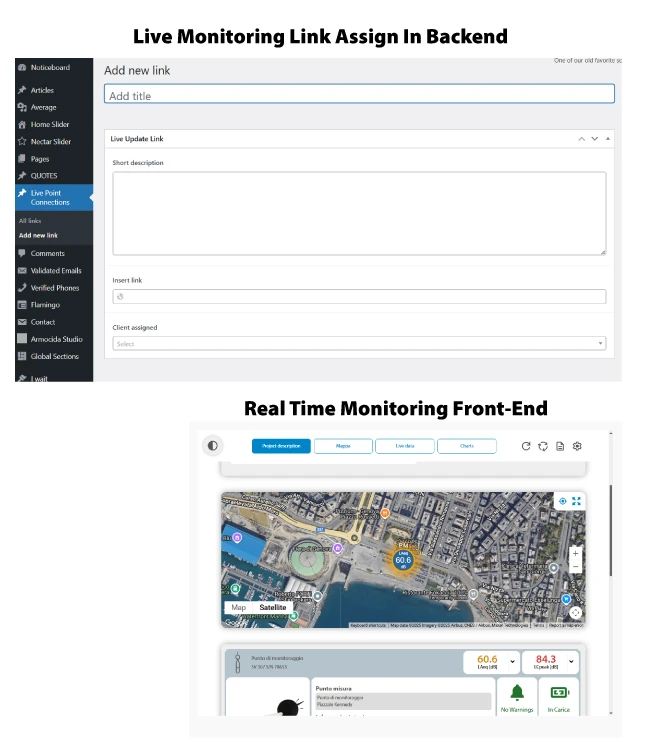This screenshot has height=750, width=650.
Task: Collapse the Live Update Link panel
Action: click(x=608, y=139)
